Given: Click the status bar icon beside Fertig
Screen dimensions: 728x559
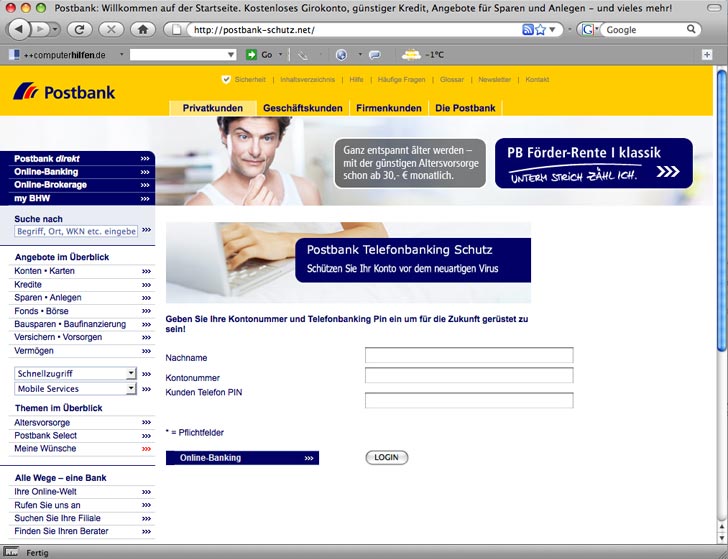Looking at the screenshot, I should click(11, 552).
